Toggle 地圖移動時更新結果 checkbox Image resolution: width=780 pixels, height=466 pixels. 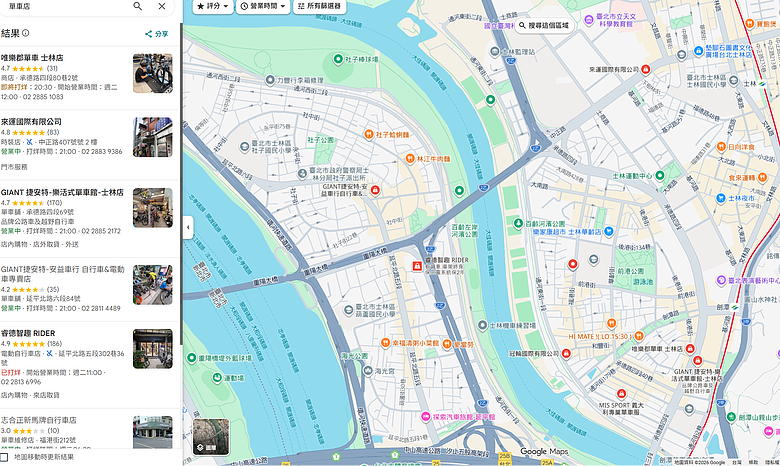pyautogui.click(x=4, y=457)
